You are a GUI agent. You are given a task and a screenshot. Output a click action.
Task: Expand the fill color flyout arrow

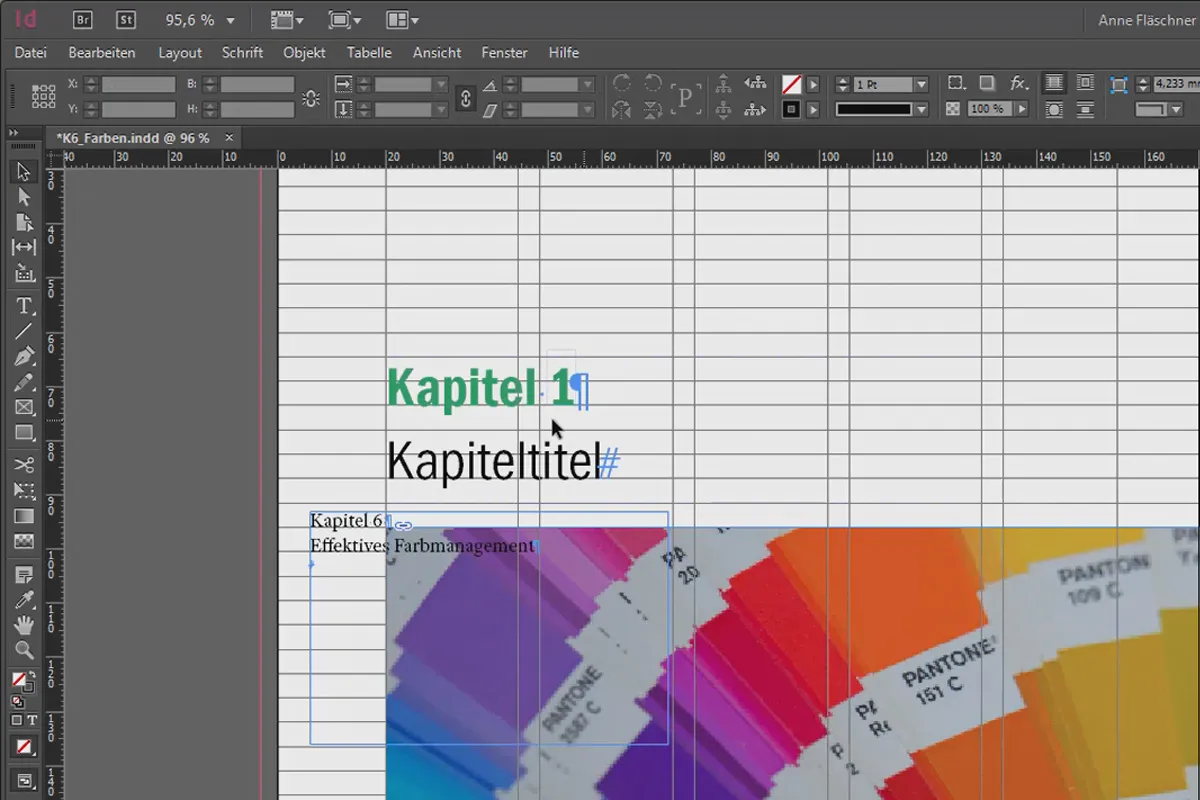[813, 85]
